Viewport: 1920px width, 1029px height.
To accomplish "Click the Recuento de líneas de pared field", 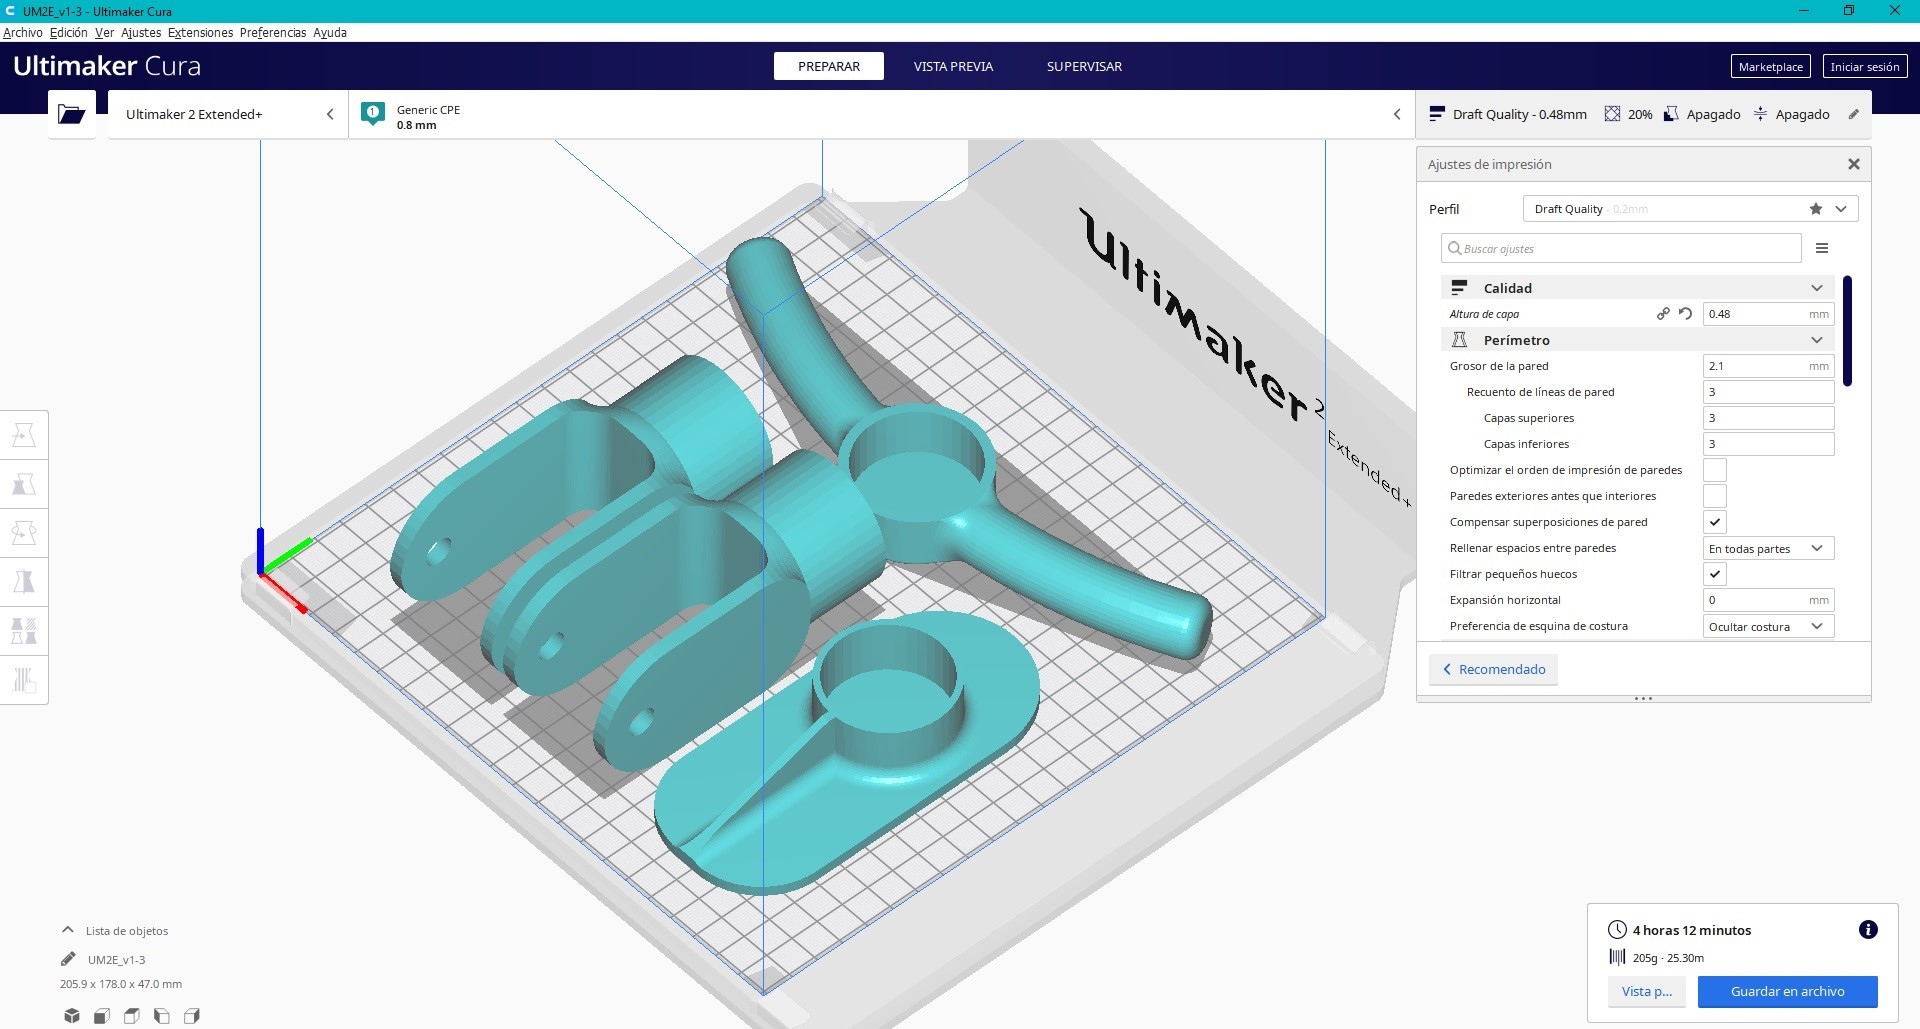I will [x=1769, y=392].
